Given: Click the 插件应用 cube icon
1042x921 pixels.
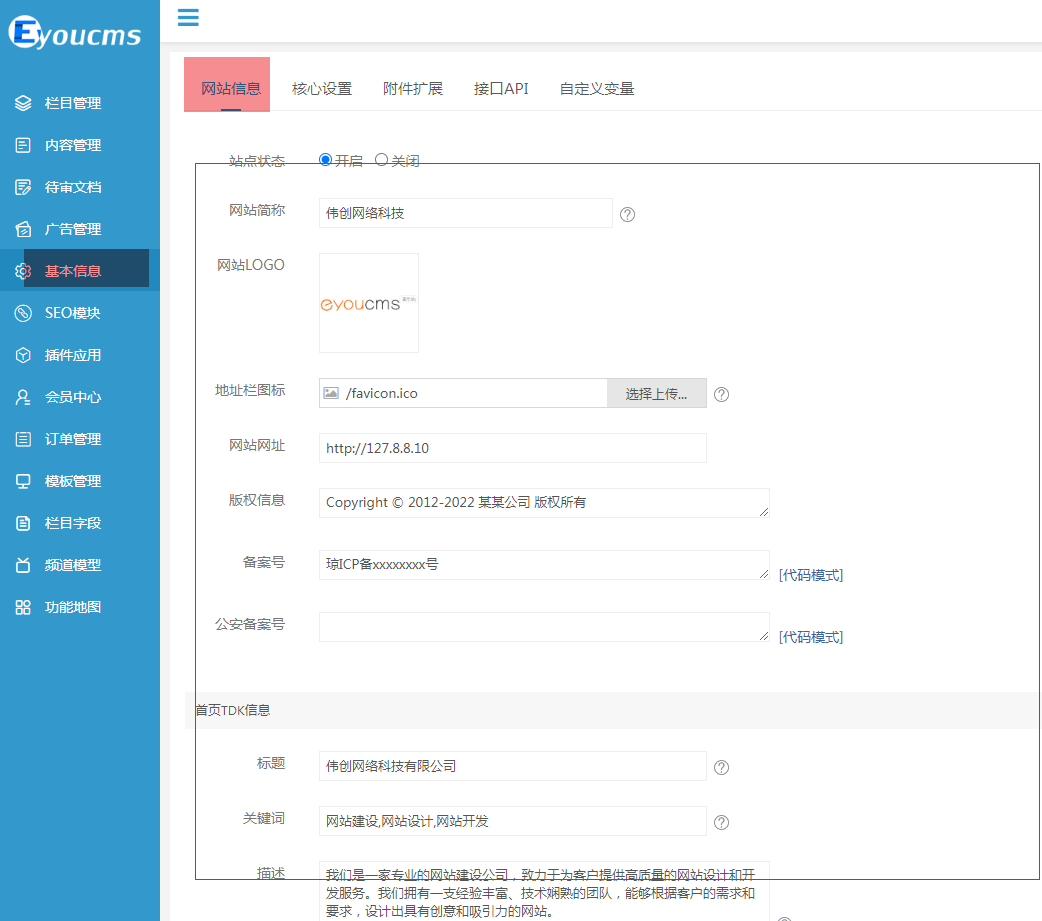Looking at the screenshot, I should tap(23, 356).
